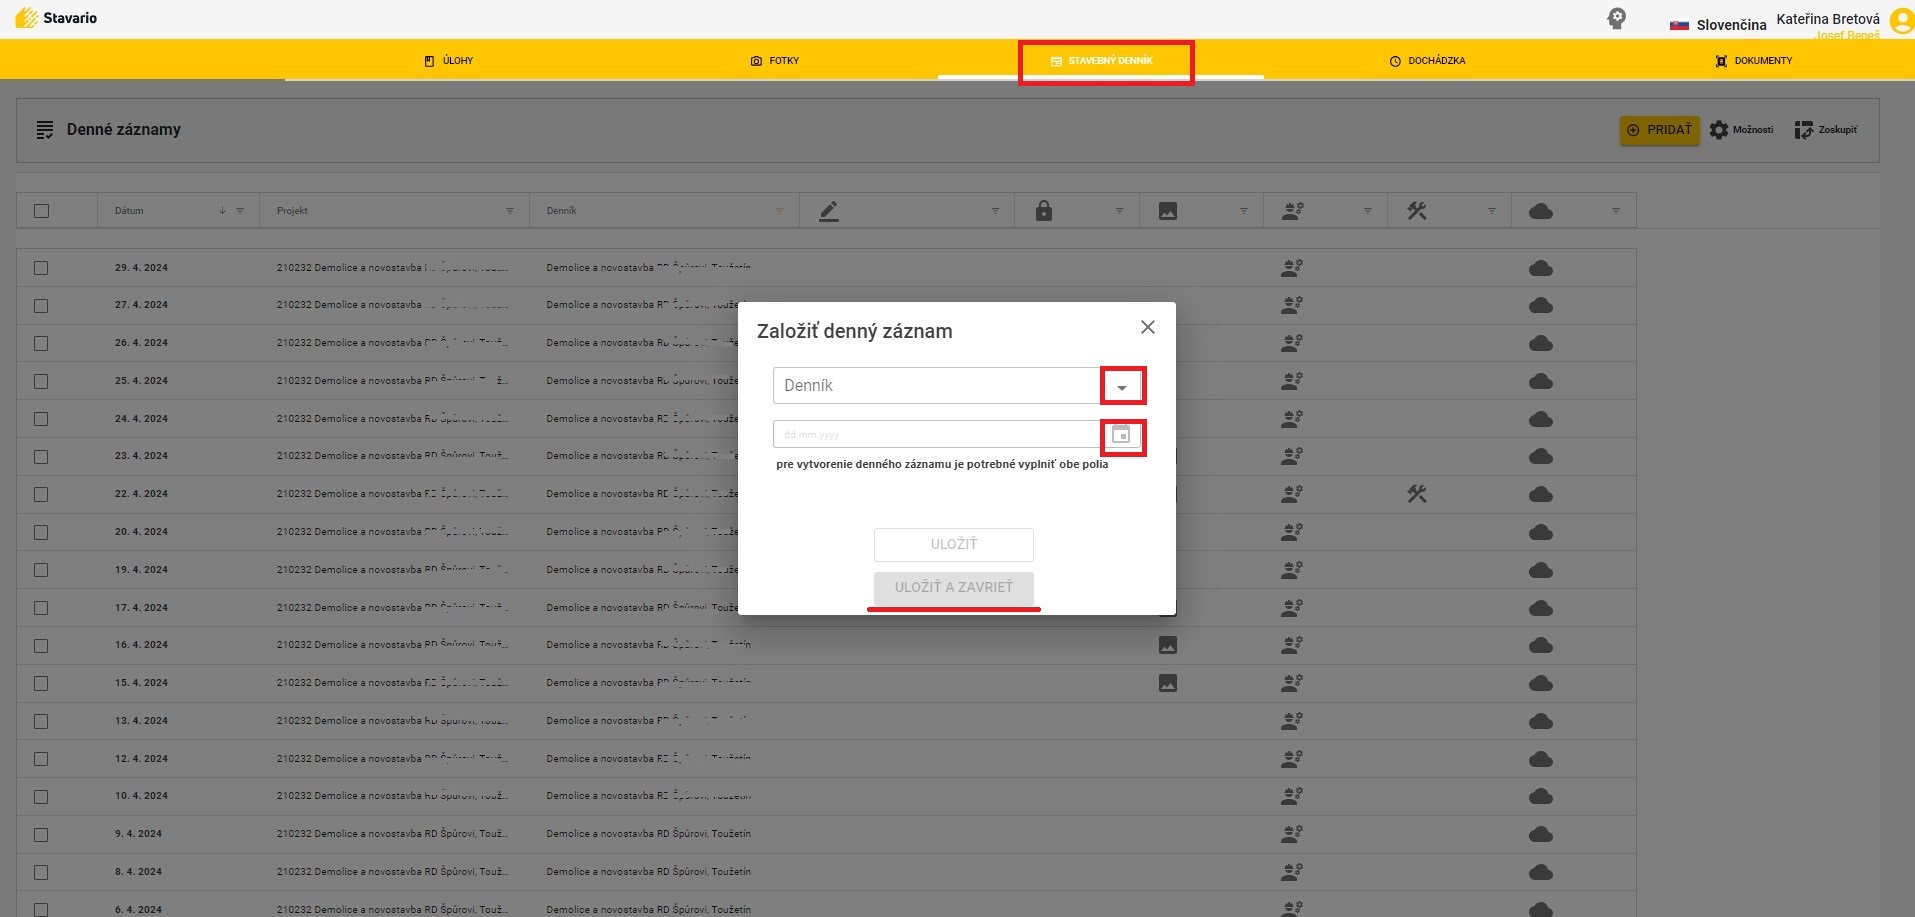Click photo icon in 16. 4. 2024 row
Image resolution: width=1915 pixels, height=917 pixels.
pos(1168,645)
